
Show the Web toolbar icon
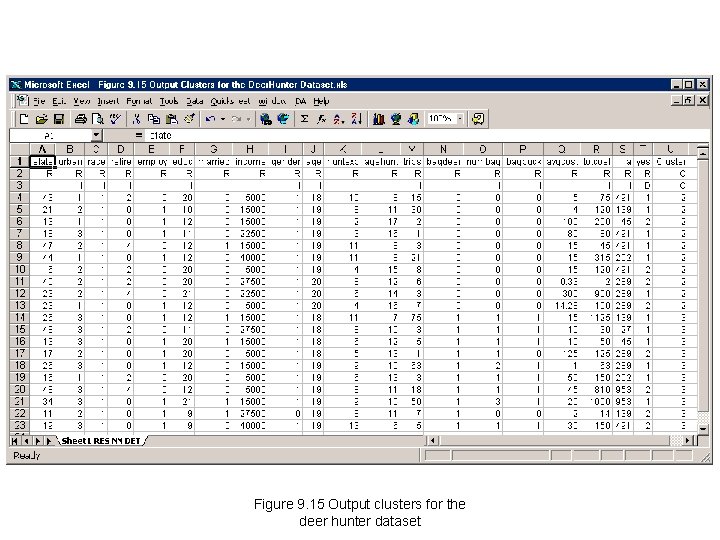[283, 119]
